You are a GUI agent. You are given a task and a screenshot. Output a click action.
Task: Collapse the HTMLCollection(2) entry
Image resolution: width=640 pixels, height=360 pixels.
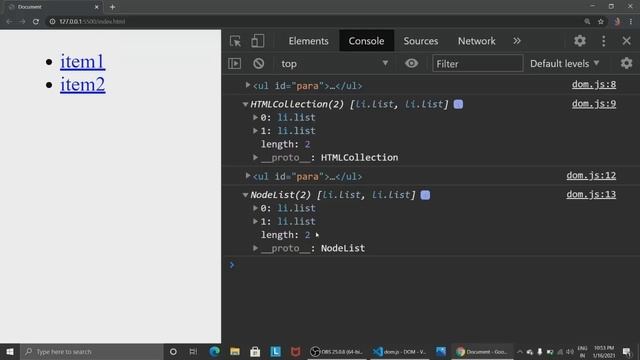(245, 104)
